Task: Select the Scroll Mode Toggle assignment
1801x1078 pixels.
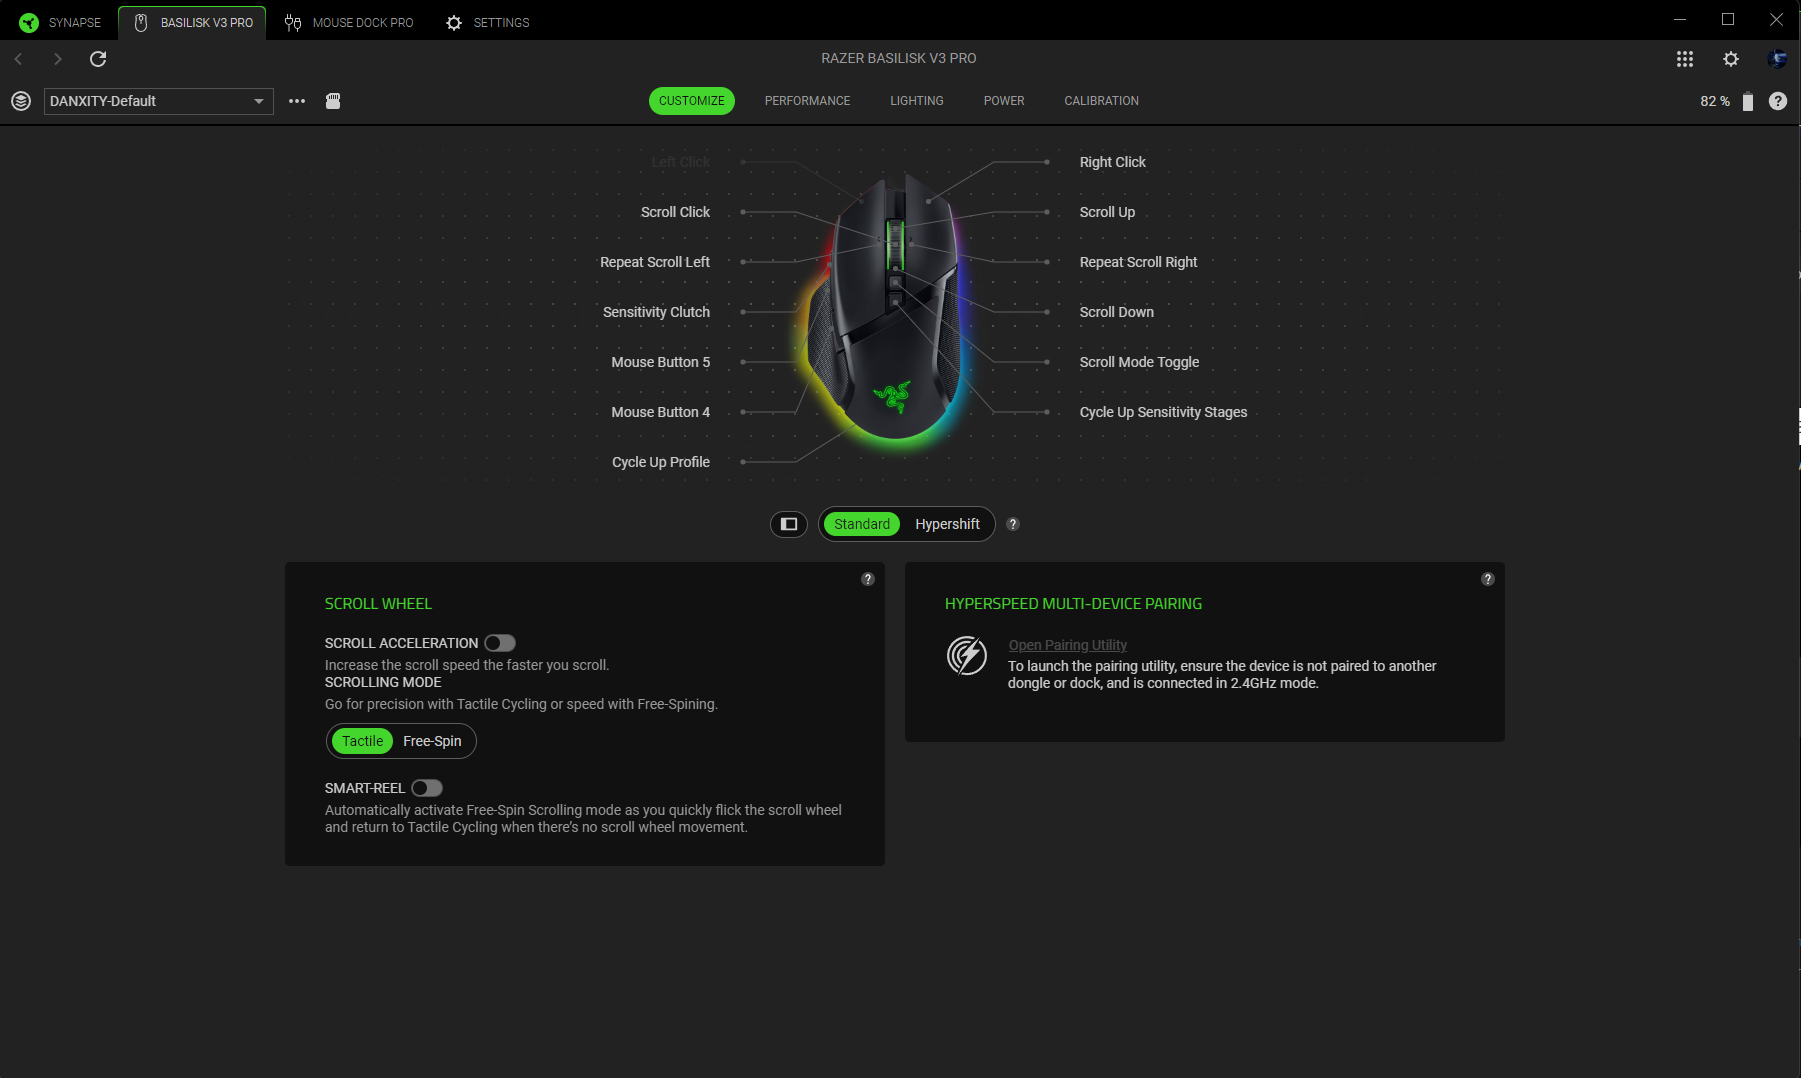Action: tap(1139, 362)
